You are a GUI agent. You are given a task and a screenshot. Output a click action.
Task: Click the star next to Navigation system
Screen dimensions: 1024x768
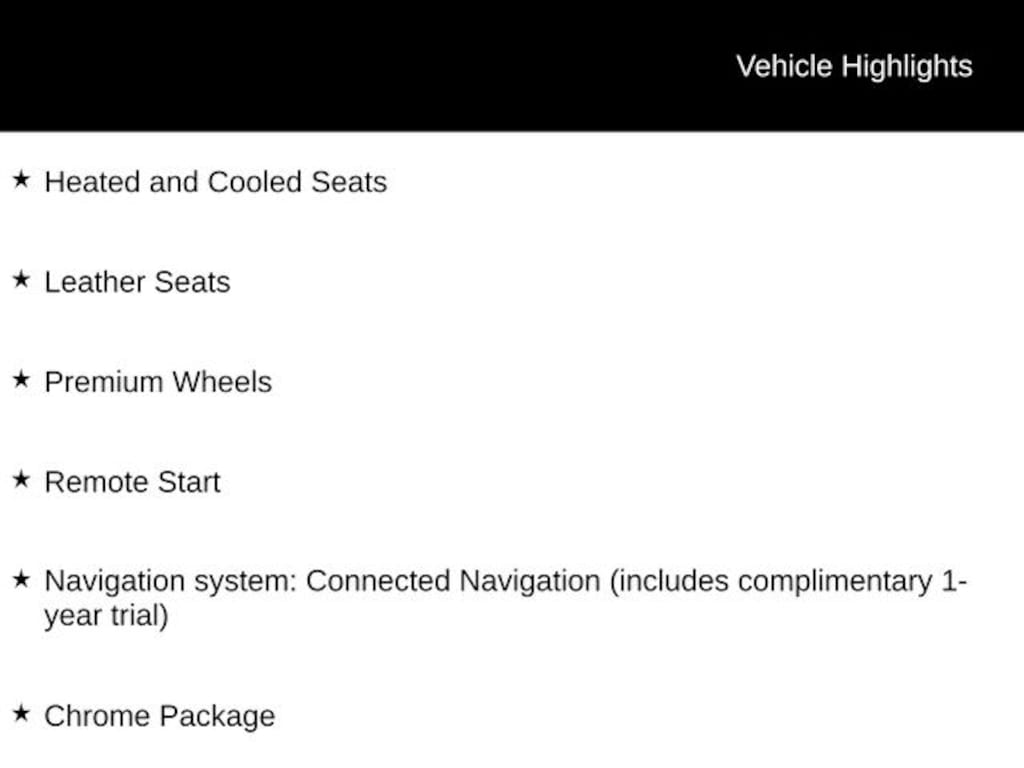[21, 579]
